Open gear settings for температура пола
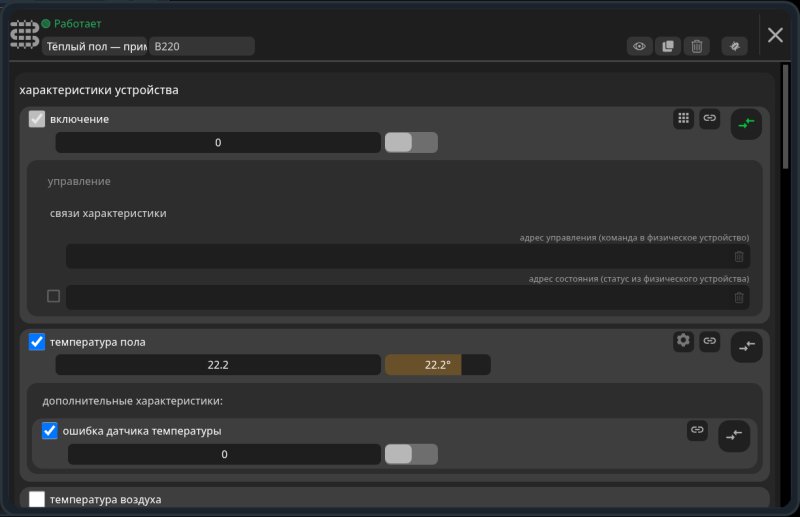This screenshot has width=800, height=517. click(683, 341)
